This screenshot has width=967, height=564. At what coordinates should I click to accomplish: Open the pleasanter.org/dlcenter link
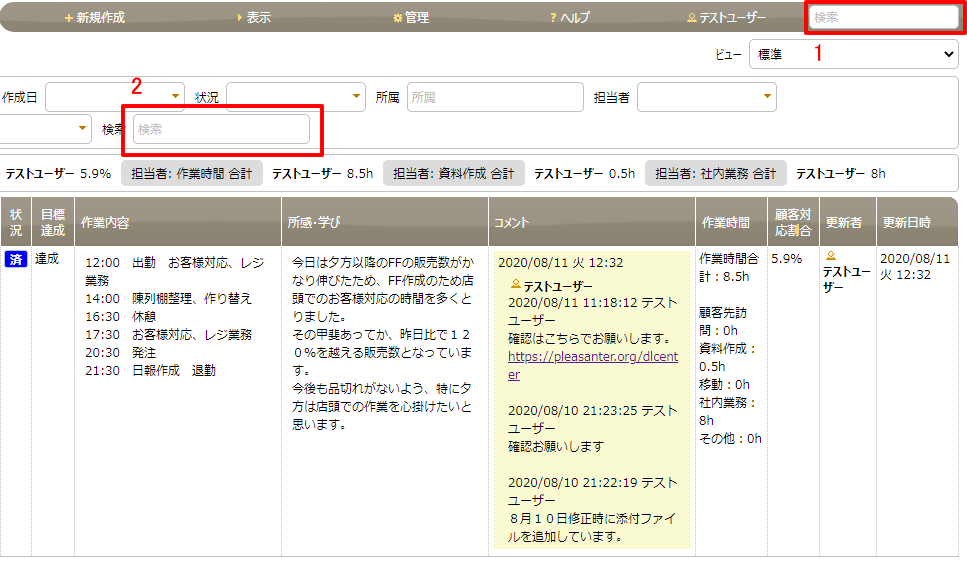[x=593, y=366]
